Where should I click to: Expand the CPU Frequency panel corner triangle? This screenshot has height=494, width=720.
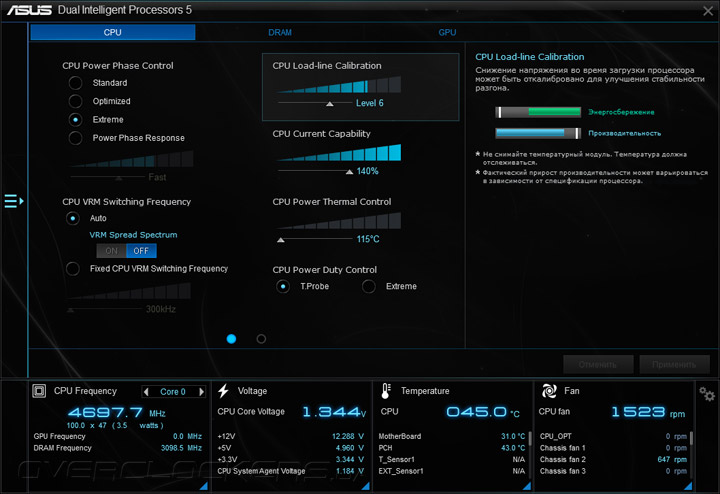coord(203,485)
